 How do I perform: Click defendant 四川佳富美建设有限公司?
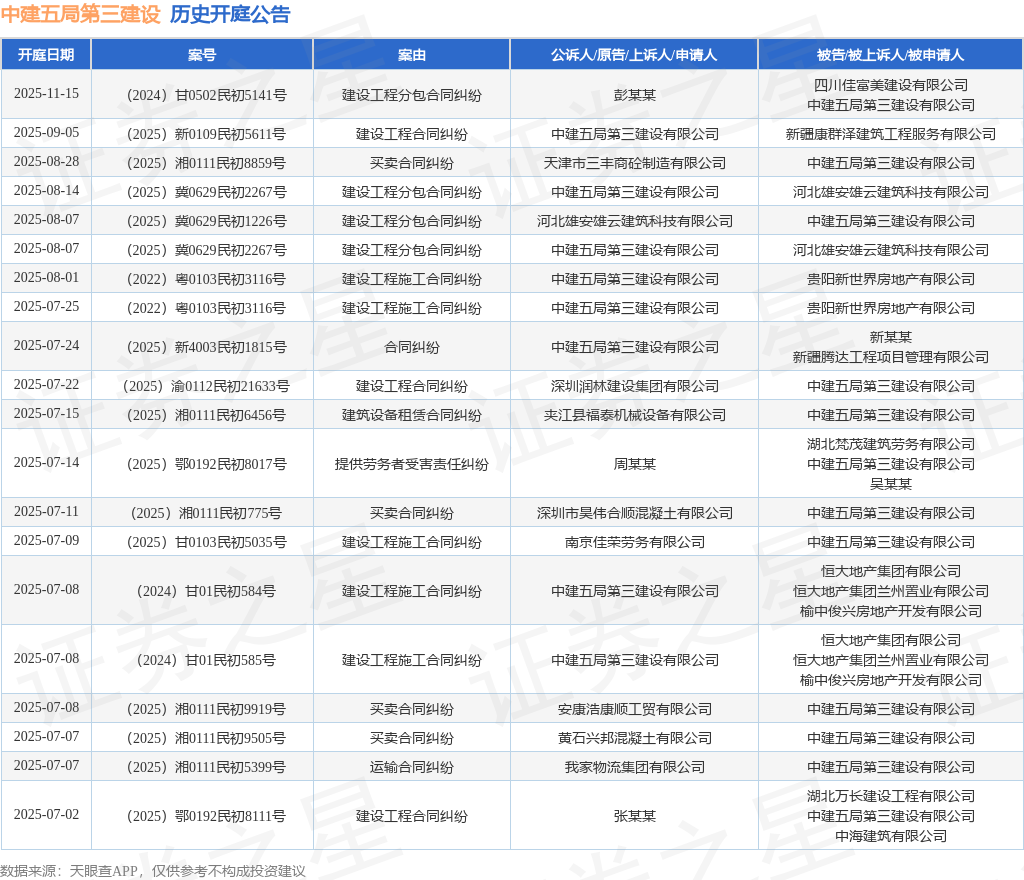click(890, 85)
